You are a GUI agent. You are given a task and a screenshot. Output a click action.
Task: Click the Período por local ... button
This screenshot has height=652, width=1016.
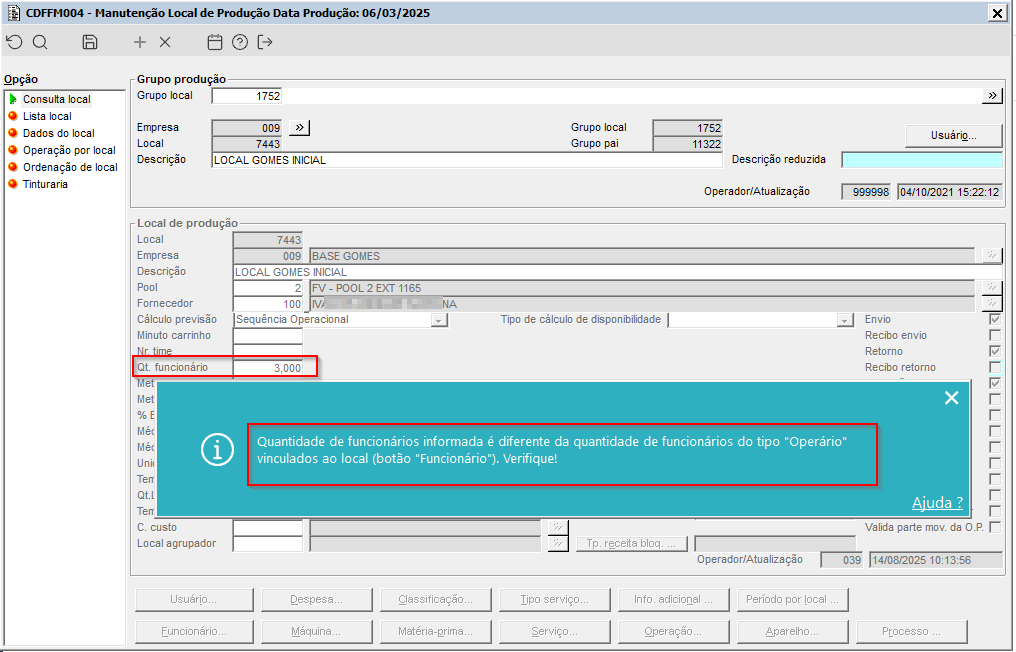point(792,600)
